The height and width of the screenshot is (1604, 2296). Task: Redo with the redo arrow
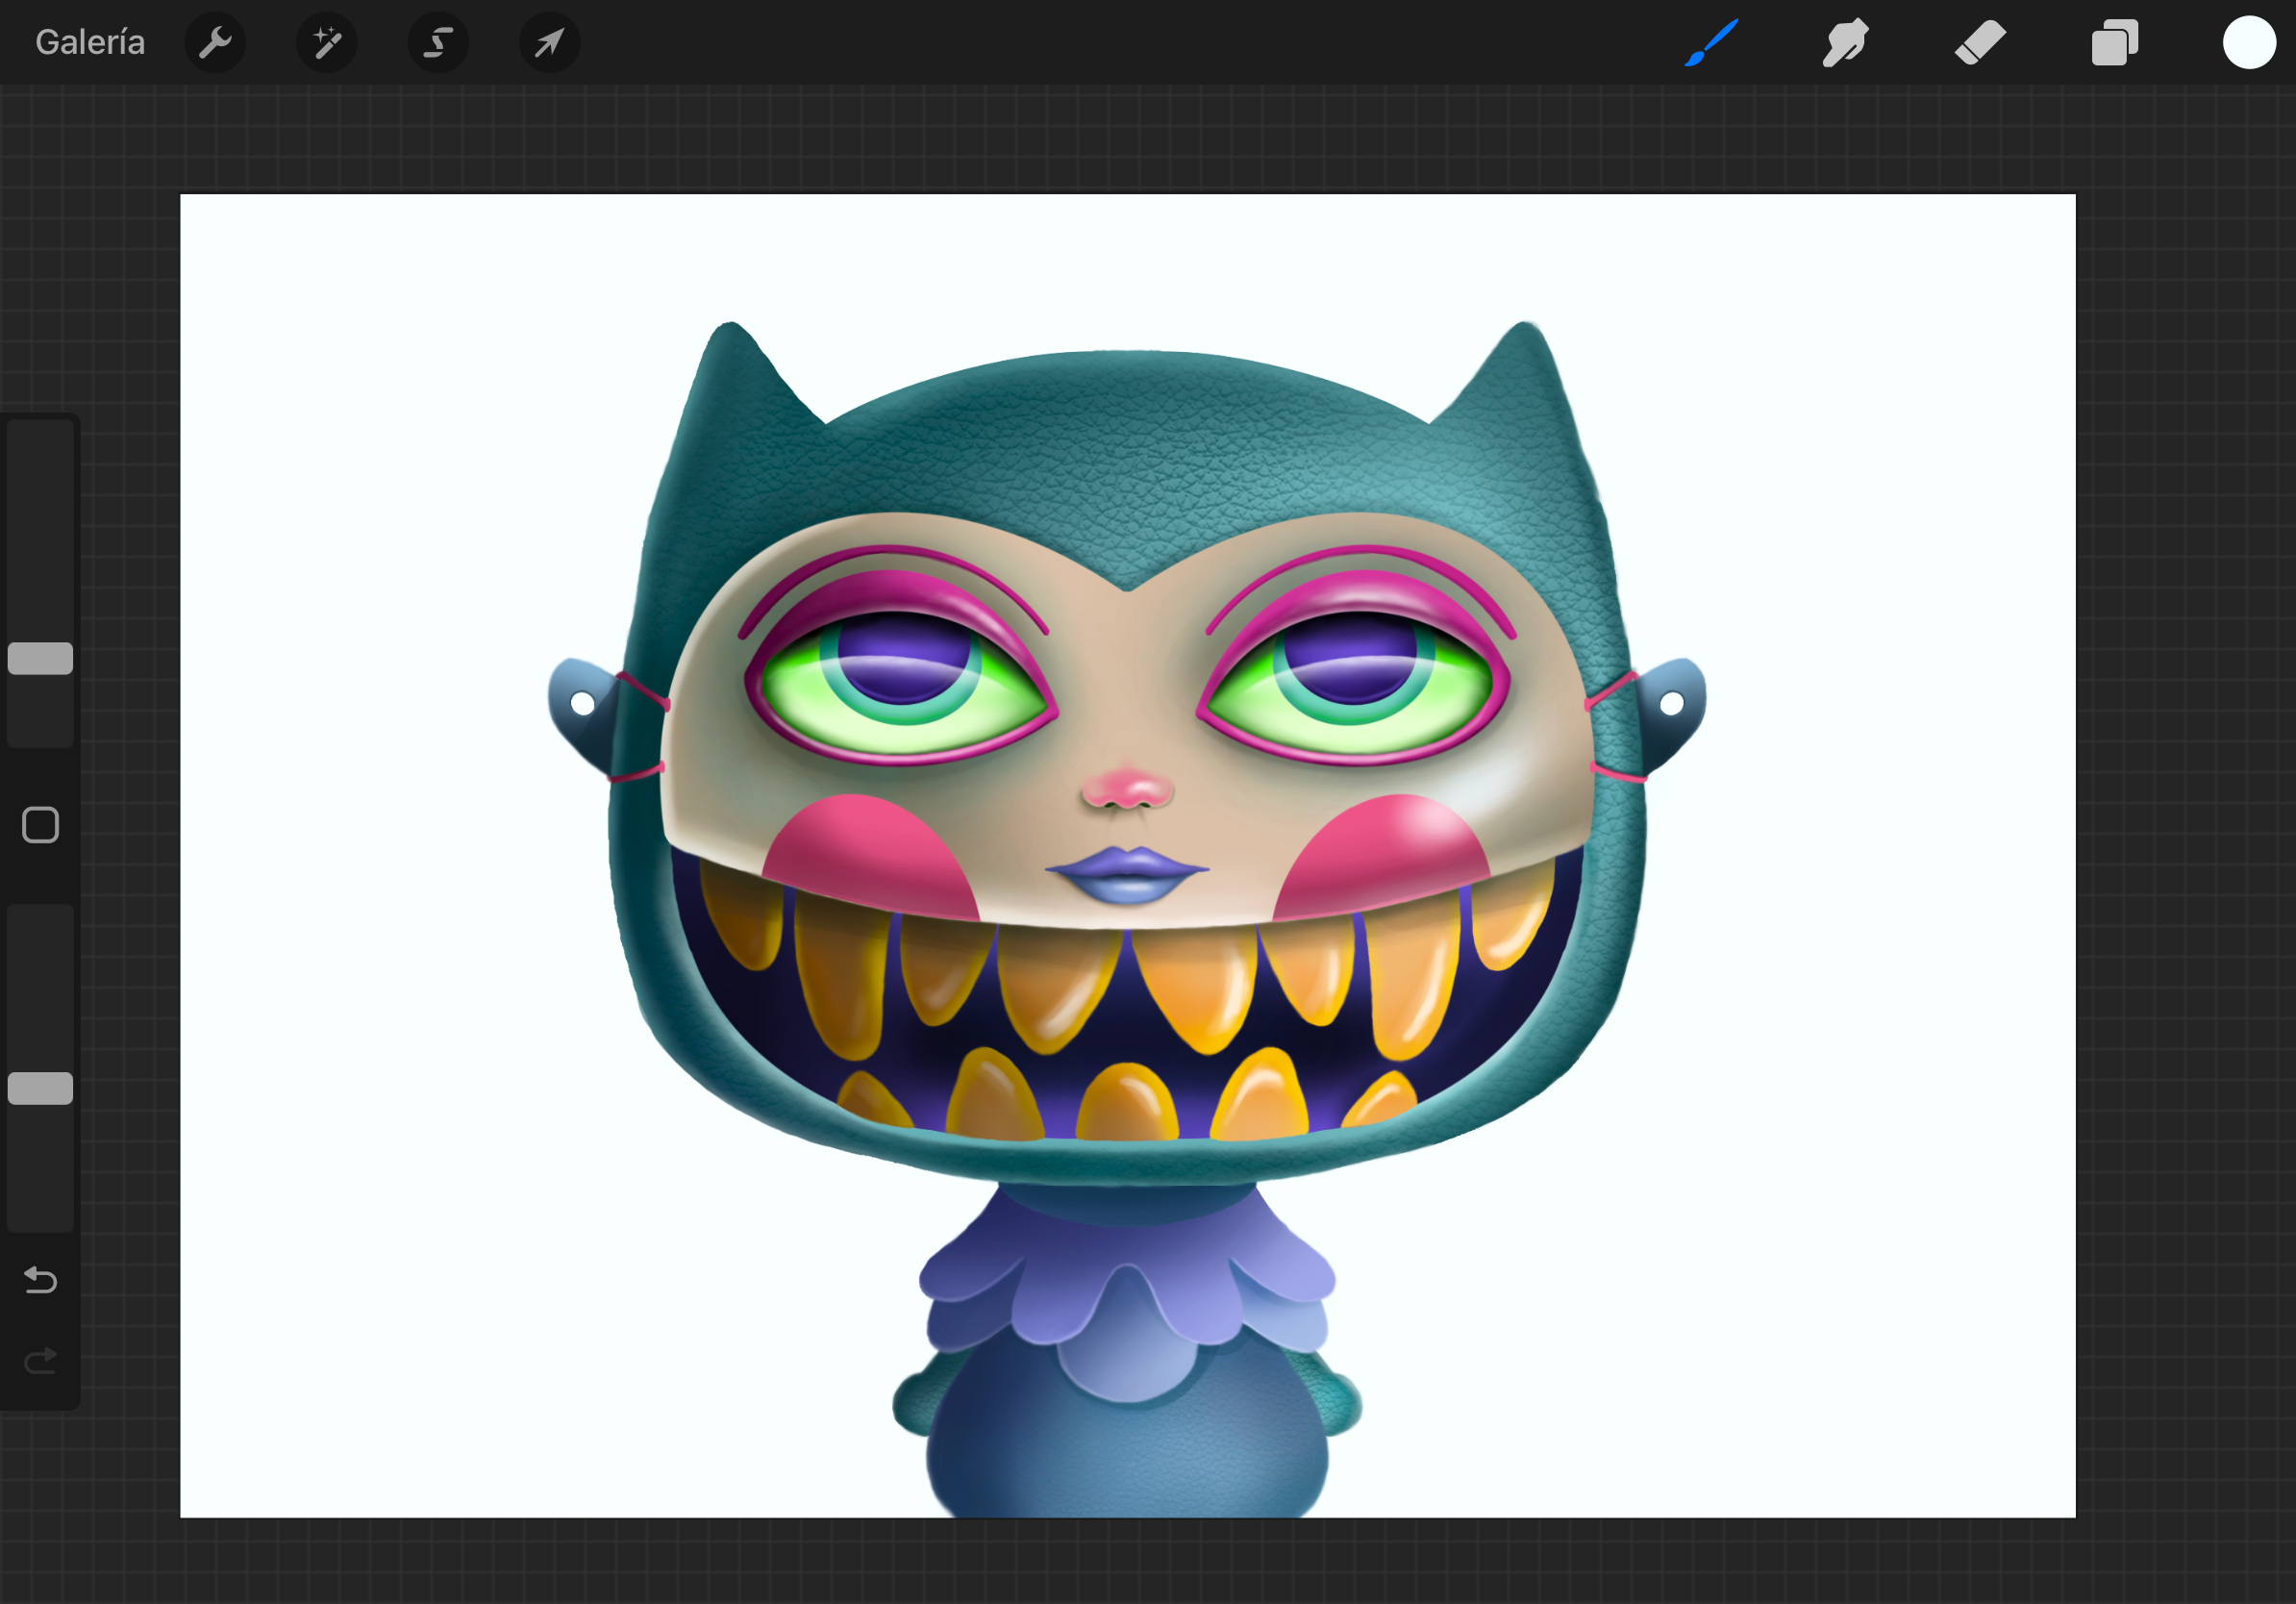point(40,1361)
